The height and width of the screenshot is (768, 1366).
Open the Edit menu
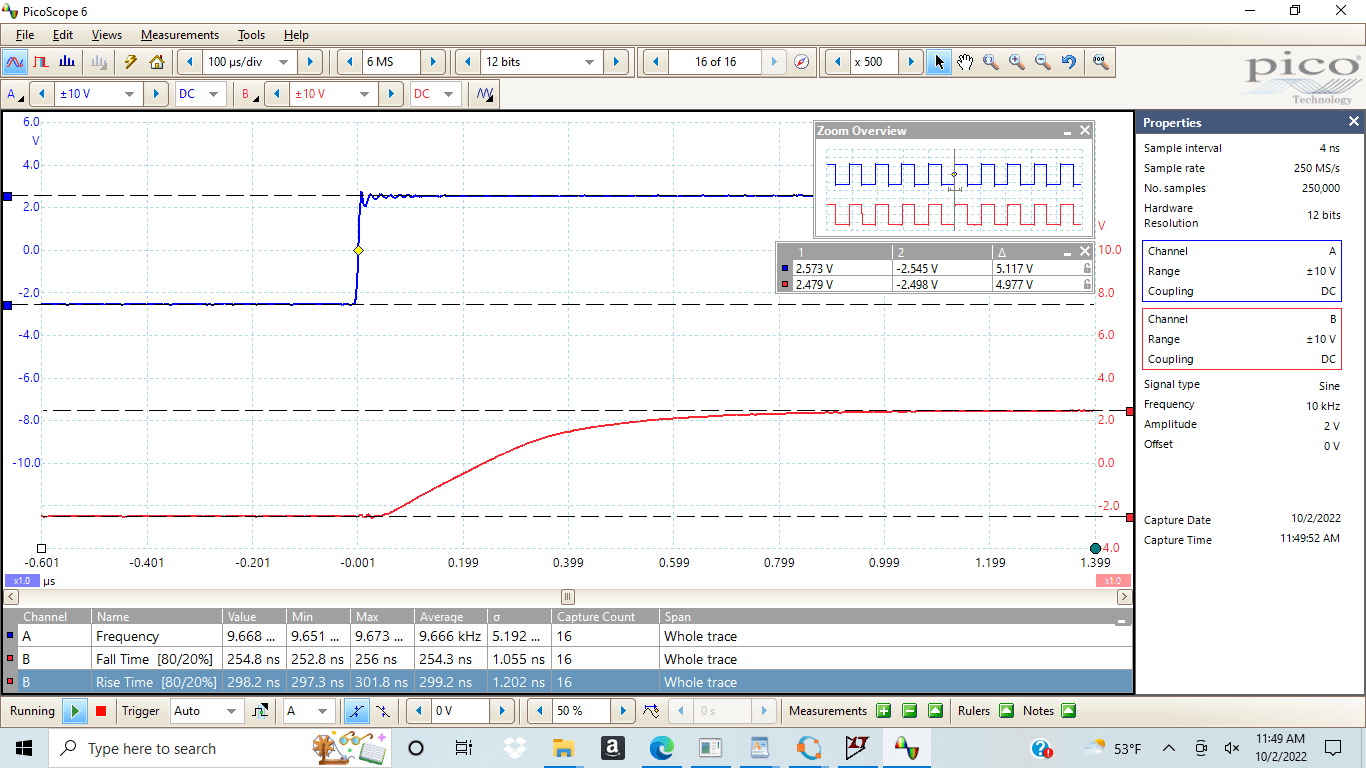(x=63, y=35)
